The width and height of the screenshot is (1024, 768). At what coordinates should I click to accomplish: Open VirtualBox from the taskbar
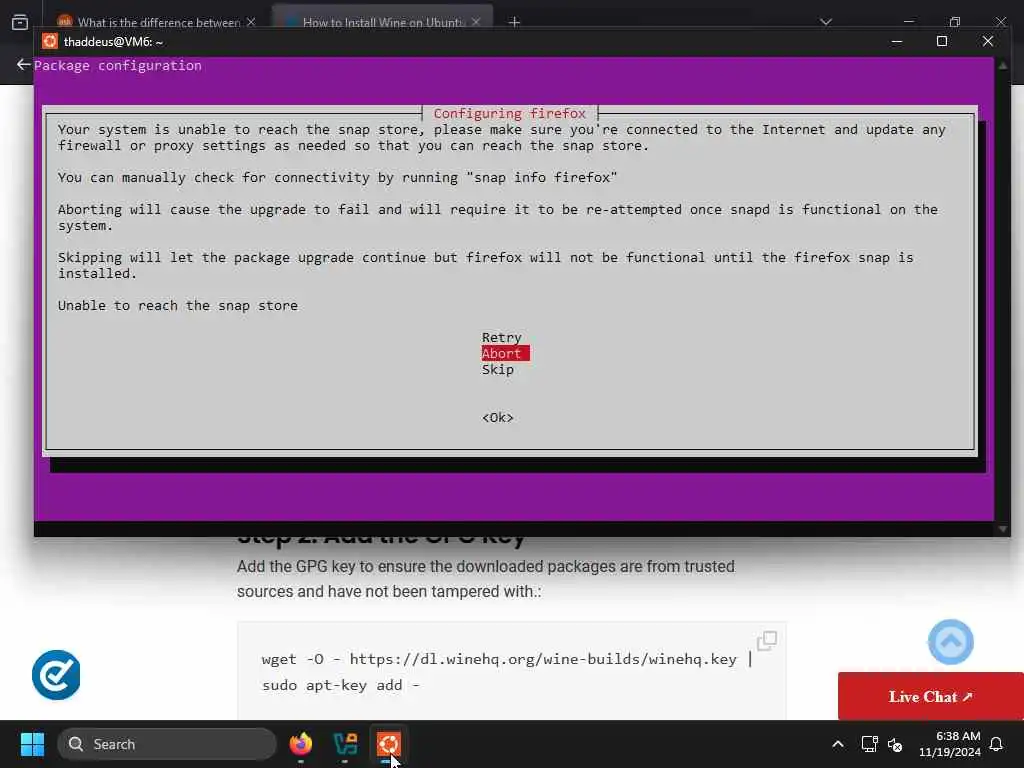[345, 744]
